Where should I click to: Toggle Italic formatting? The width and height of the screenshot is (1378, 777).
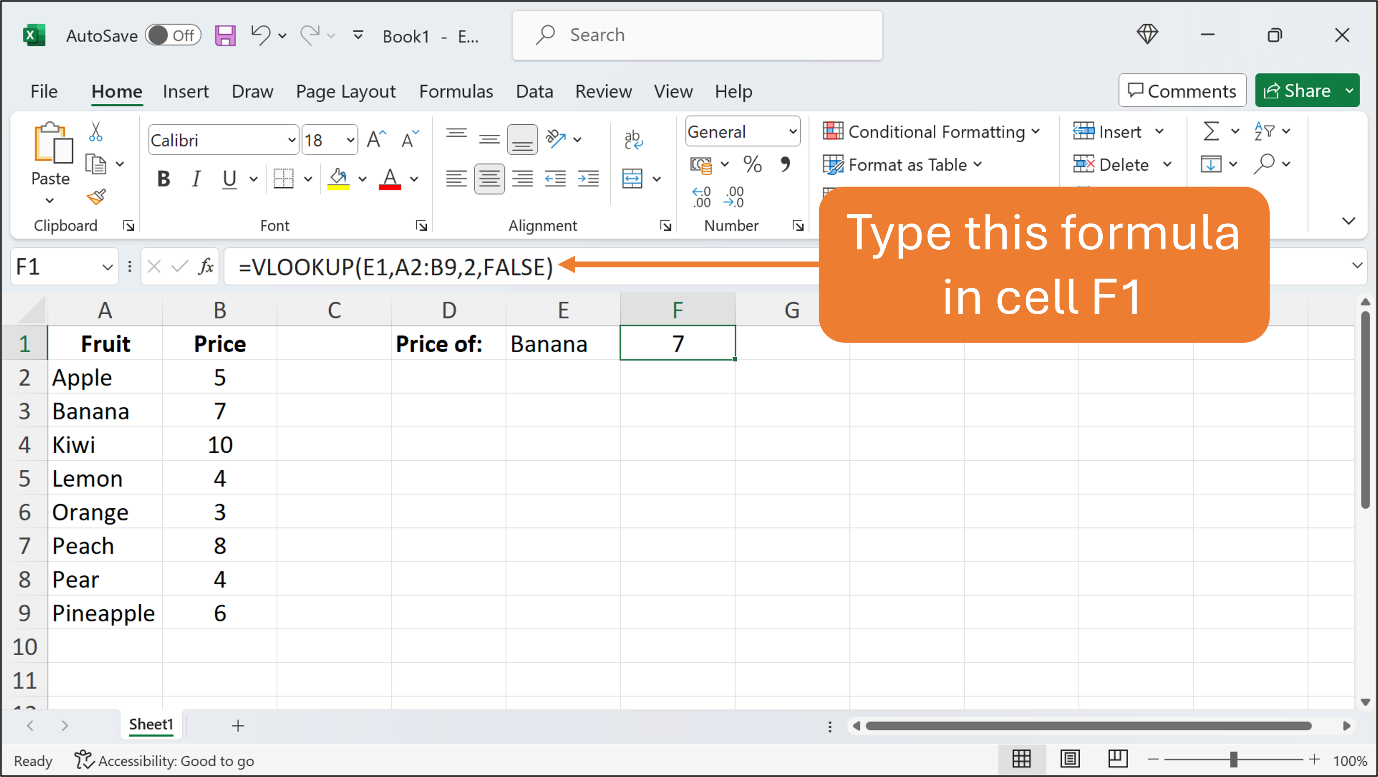click(x=196, y=179)
